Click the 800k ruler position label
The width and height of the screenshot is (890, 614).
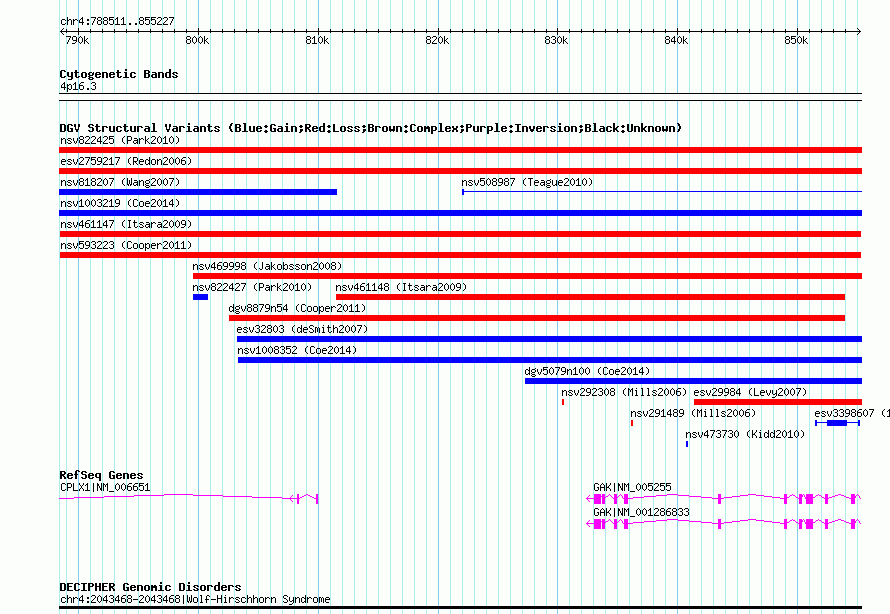pyautogui.click(x=198, y=40)
